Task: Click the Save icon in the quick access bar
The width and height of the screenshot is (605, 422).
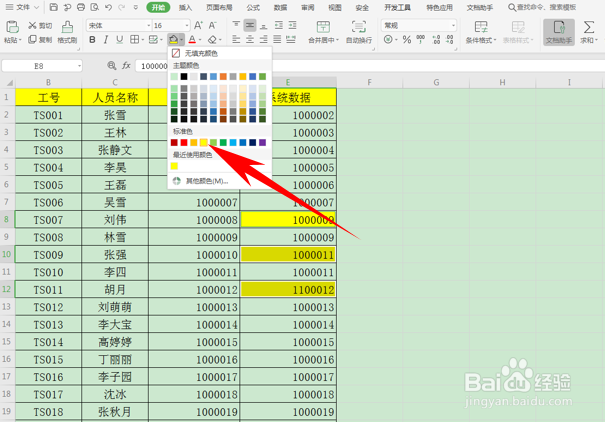Action: click(x=54, y=7)
